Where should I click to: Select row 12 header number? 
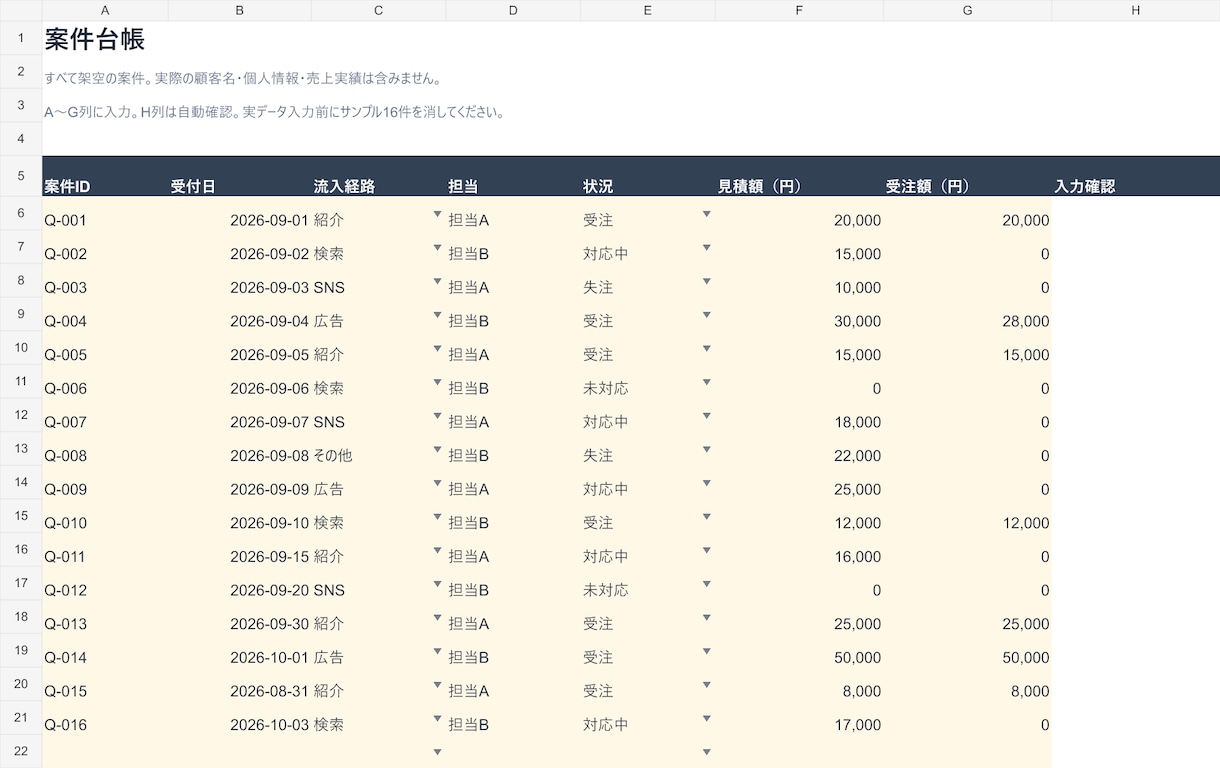coord(21,414)
